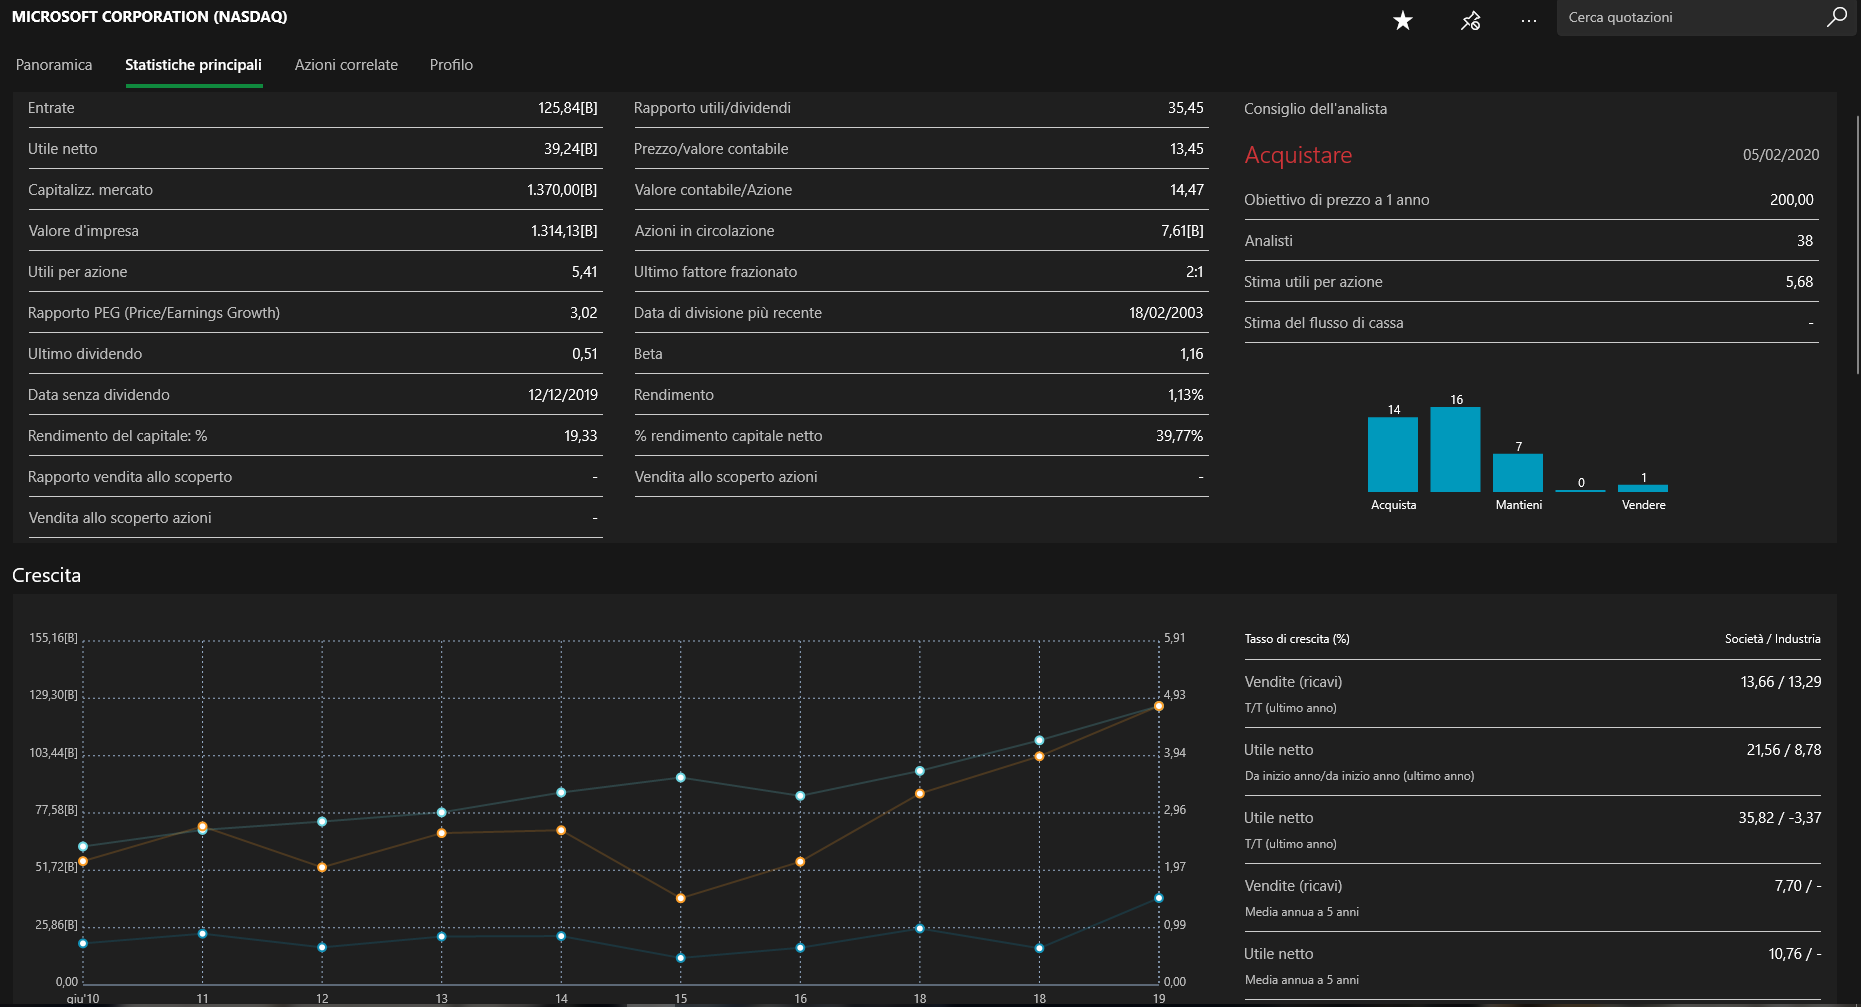The image size is (1861, 1007).
Task: Click the analyst bar showing 16
Action: pyautogui.click(x=1455, y=449)
